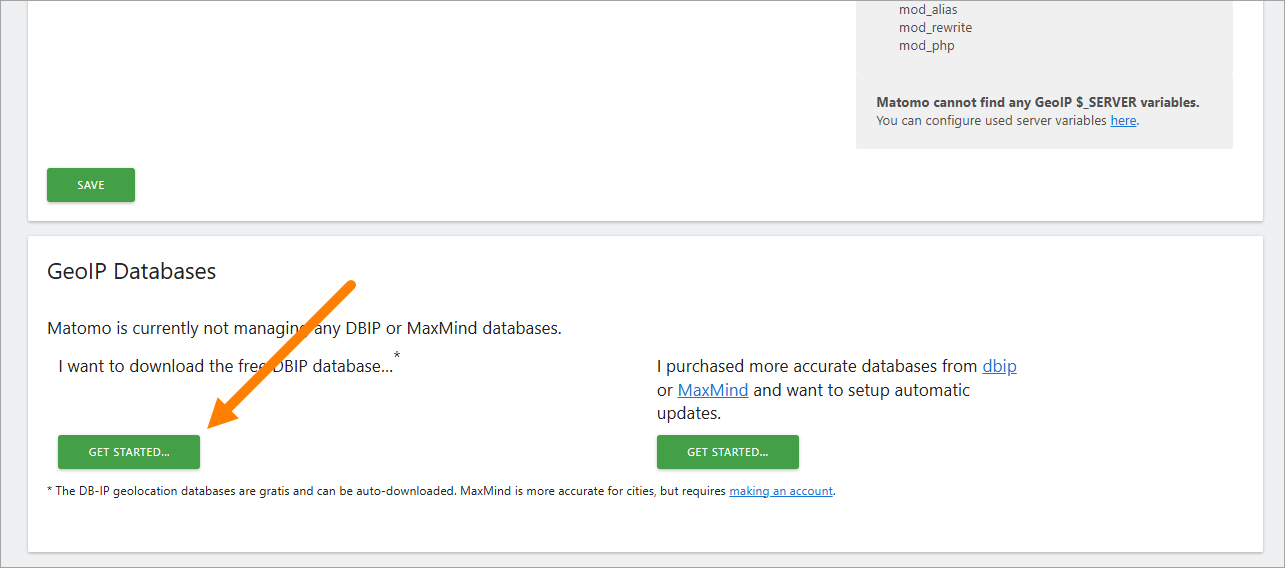Click the bold 'Matomo cannot find any GeoIP' message
The image size is (1285, 568).
(x=1037, y=102)
